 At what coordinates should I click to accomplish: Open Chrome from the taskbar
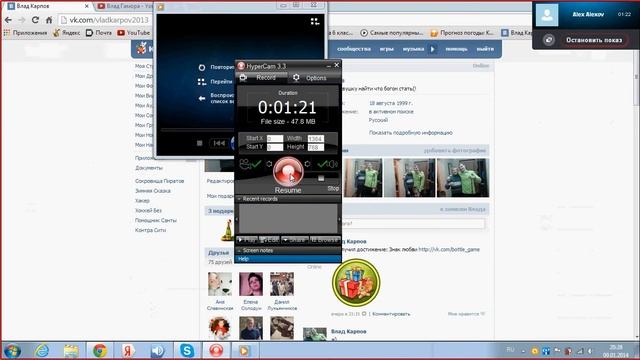100,351
